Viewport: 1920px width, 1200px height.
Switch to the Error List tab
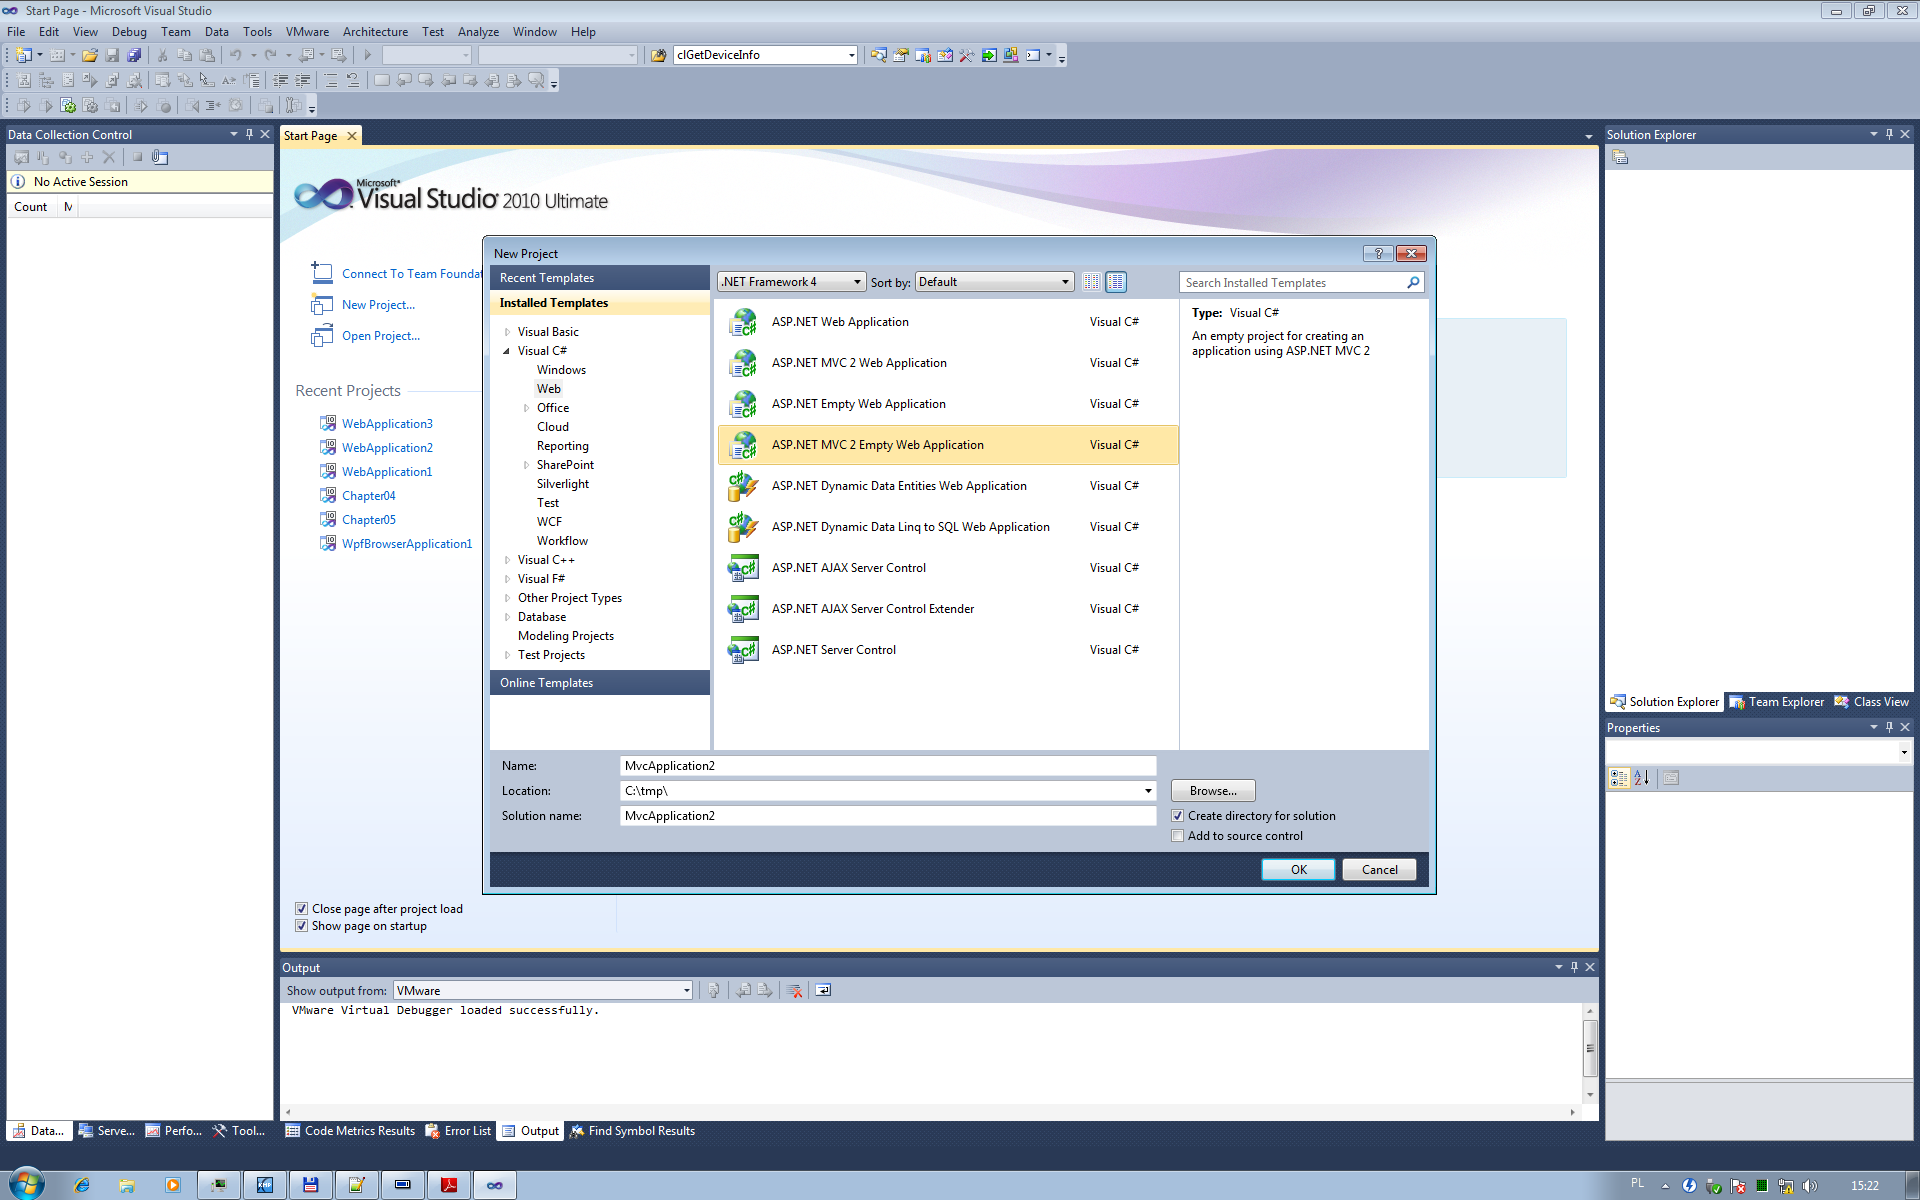click(x=458, y=1131)
